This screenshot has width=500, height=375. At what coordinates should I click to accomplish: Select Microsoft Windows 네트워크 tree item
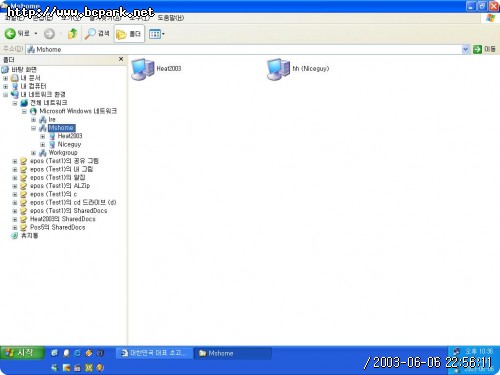click(x=78, y=111)
